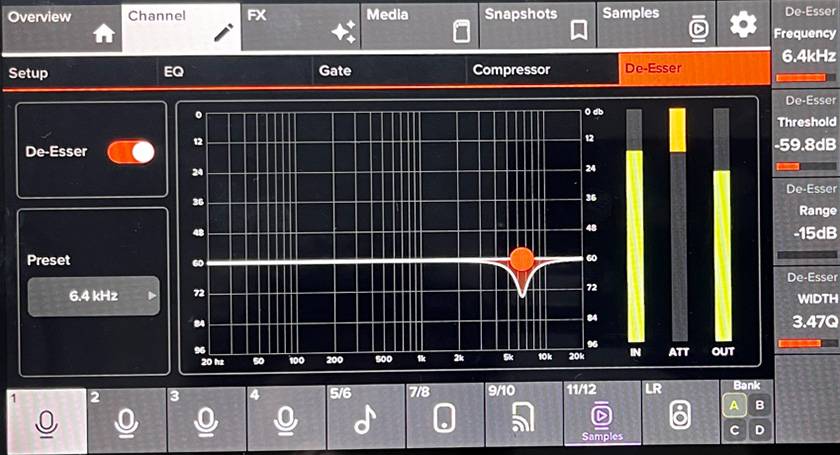
Task: Open the Snapshots page
Action: [537, 25]
